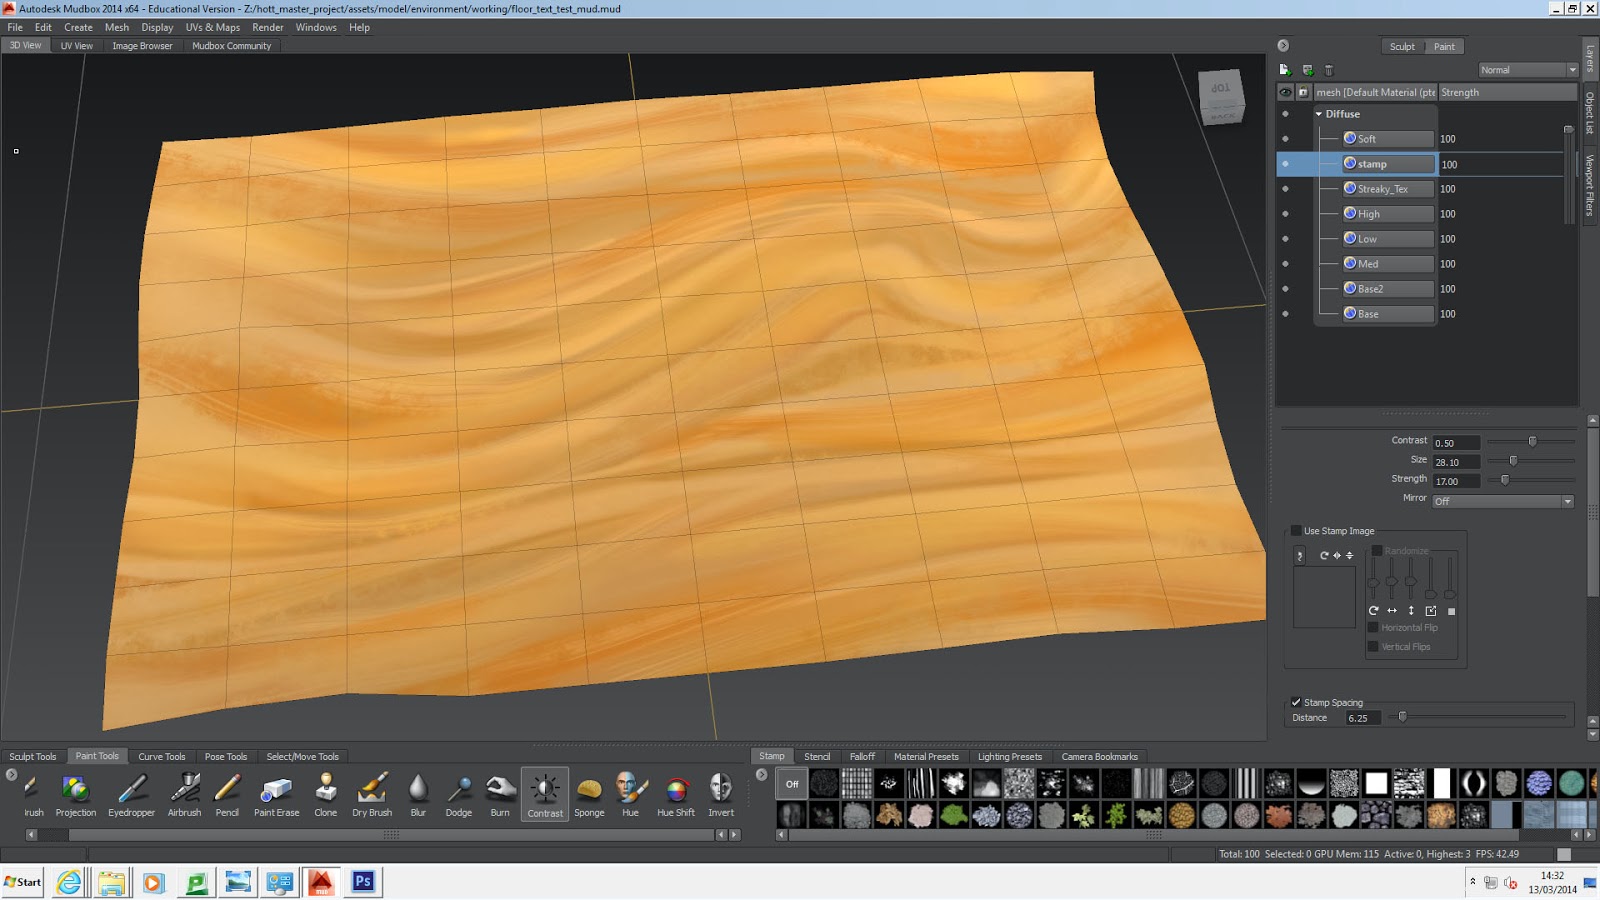The height and width of the screenshot is (900, 1600).
Task: Open the Normal blend mode dropdown
Action: pos(1527,70)
